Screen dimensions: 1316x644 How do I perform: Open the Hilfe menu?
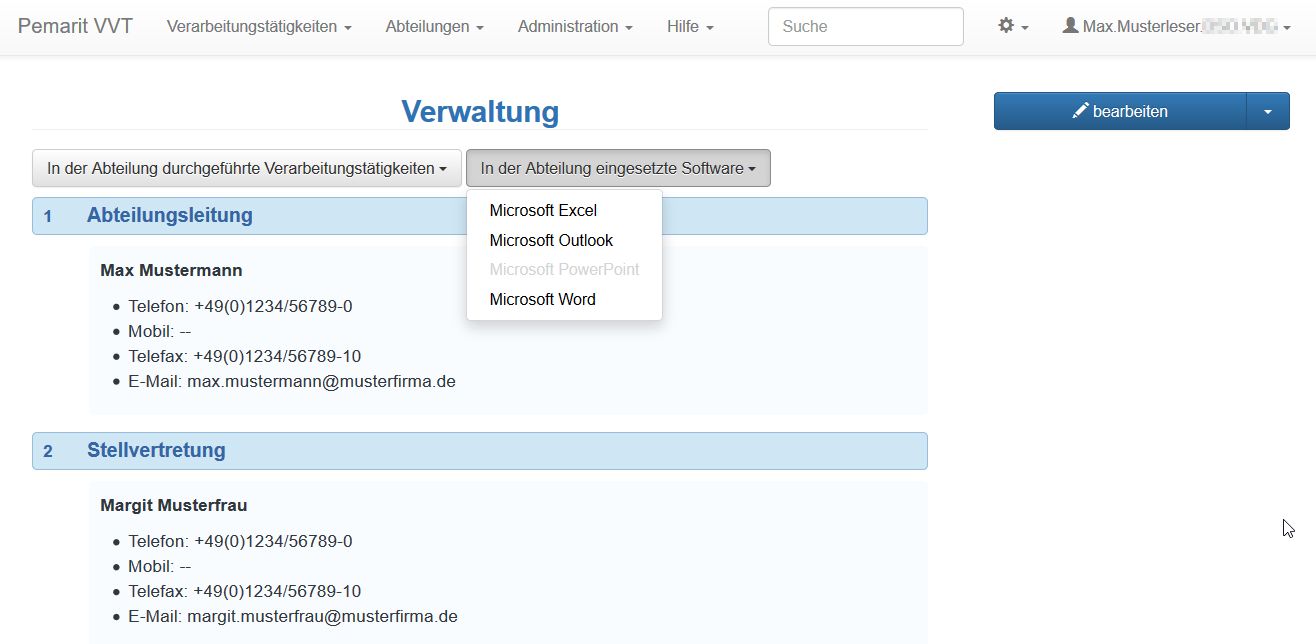[x=690, y=27]
